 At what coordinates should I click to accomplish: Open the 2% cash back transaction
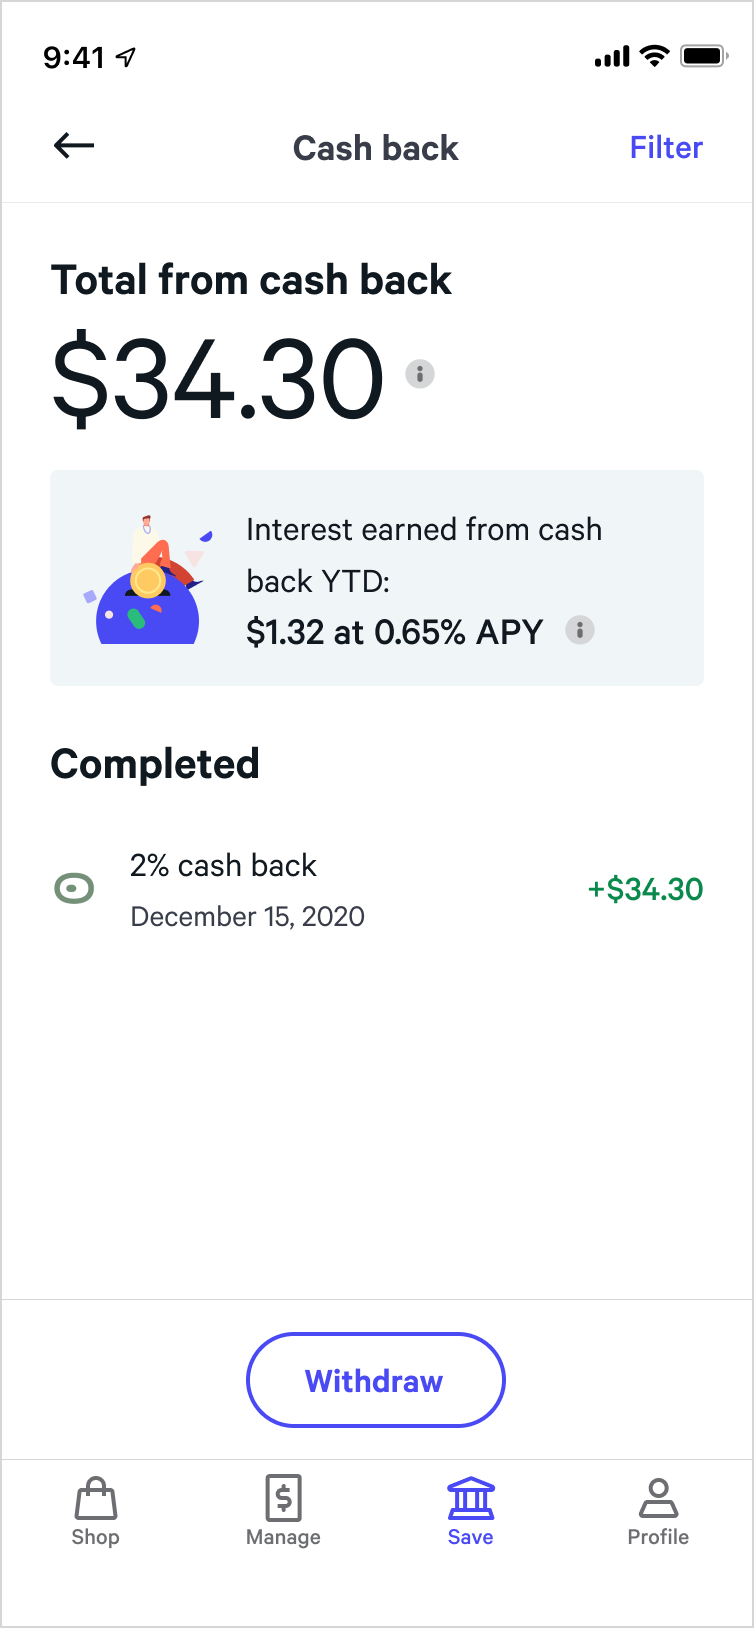point(223,865)
